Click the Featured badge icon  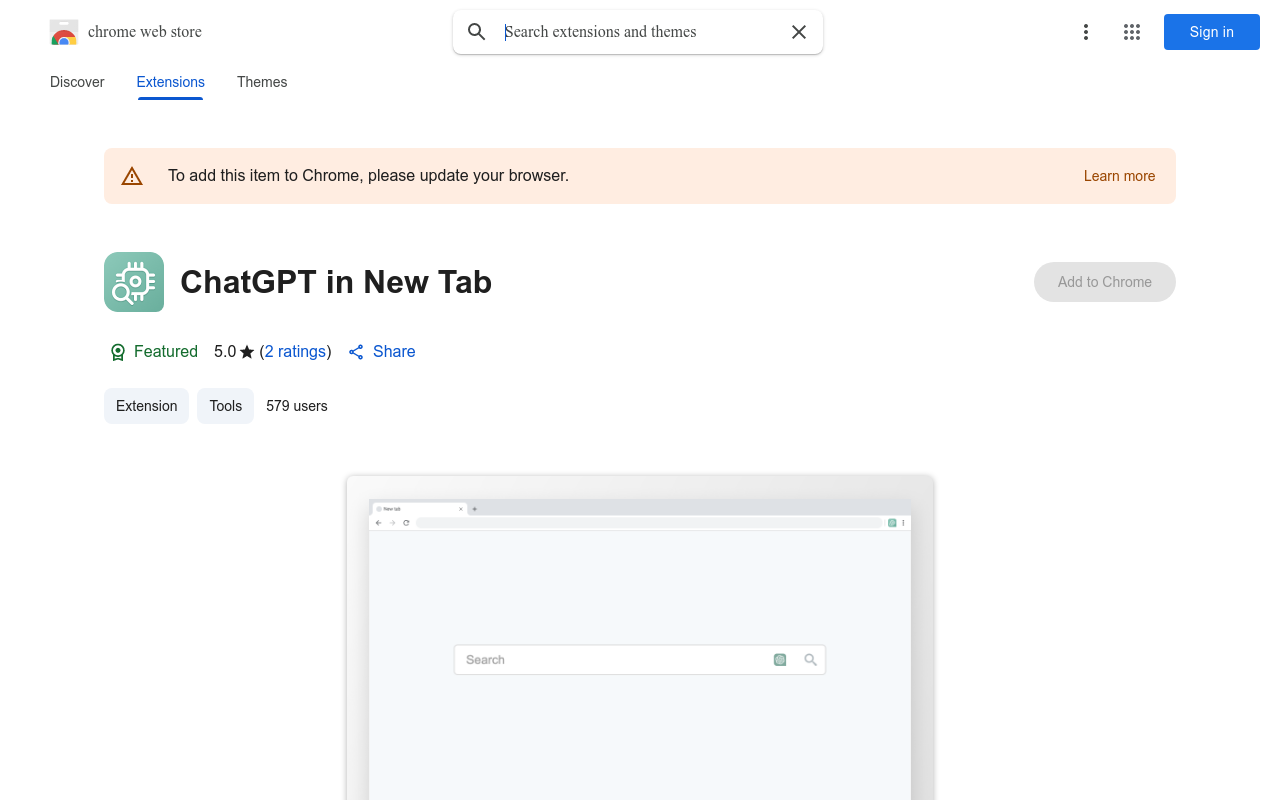click(118, 352)
